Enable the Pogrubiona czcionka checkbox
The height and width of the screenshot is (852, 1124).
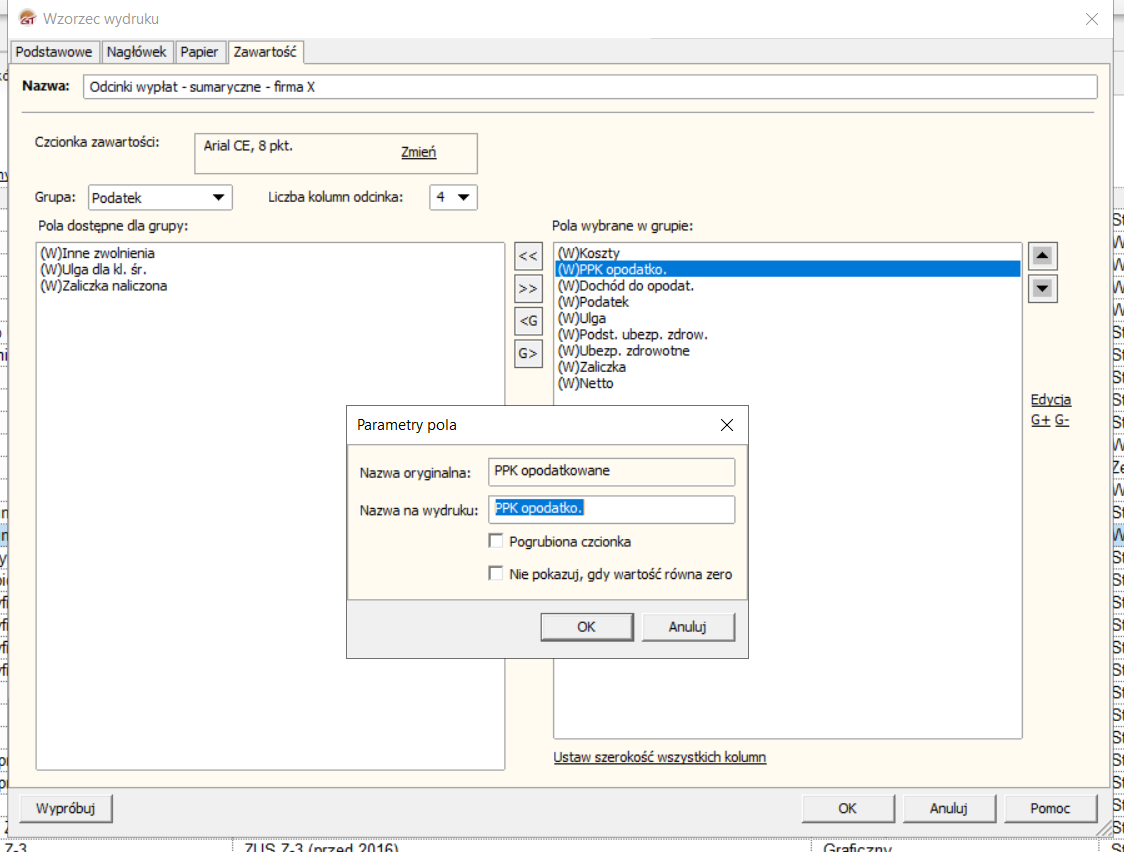[496, 541]
